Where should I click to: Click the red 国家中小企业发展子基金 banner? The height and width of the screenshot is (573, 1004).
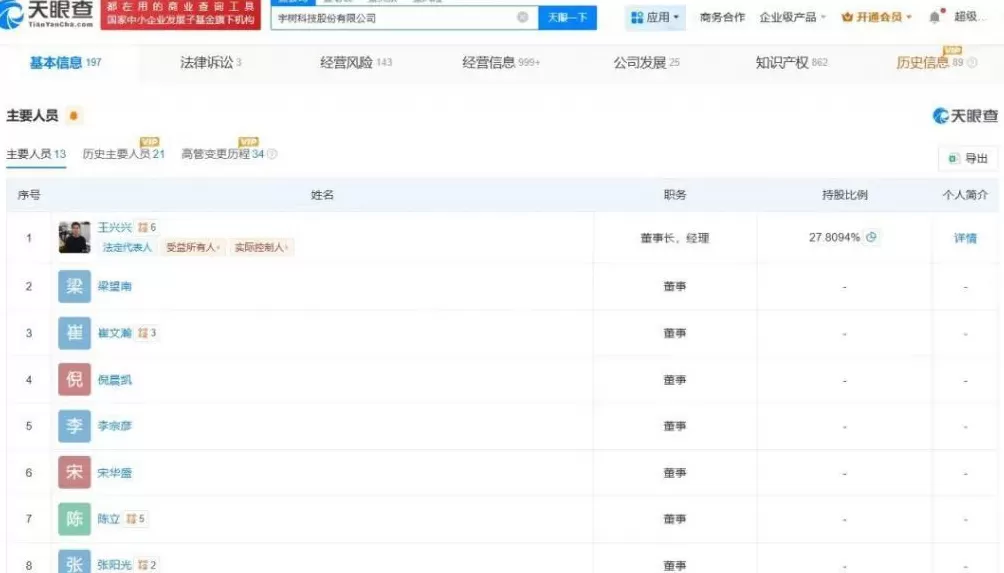pos(181,14)
